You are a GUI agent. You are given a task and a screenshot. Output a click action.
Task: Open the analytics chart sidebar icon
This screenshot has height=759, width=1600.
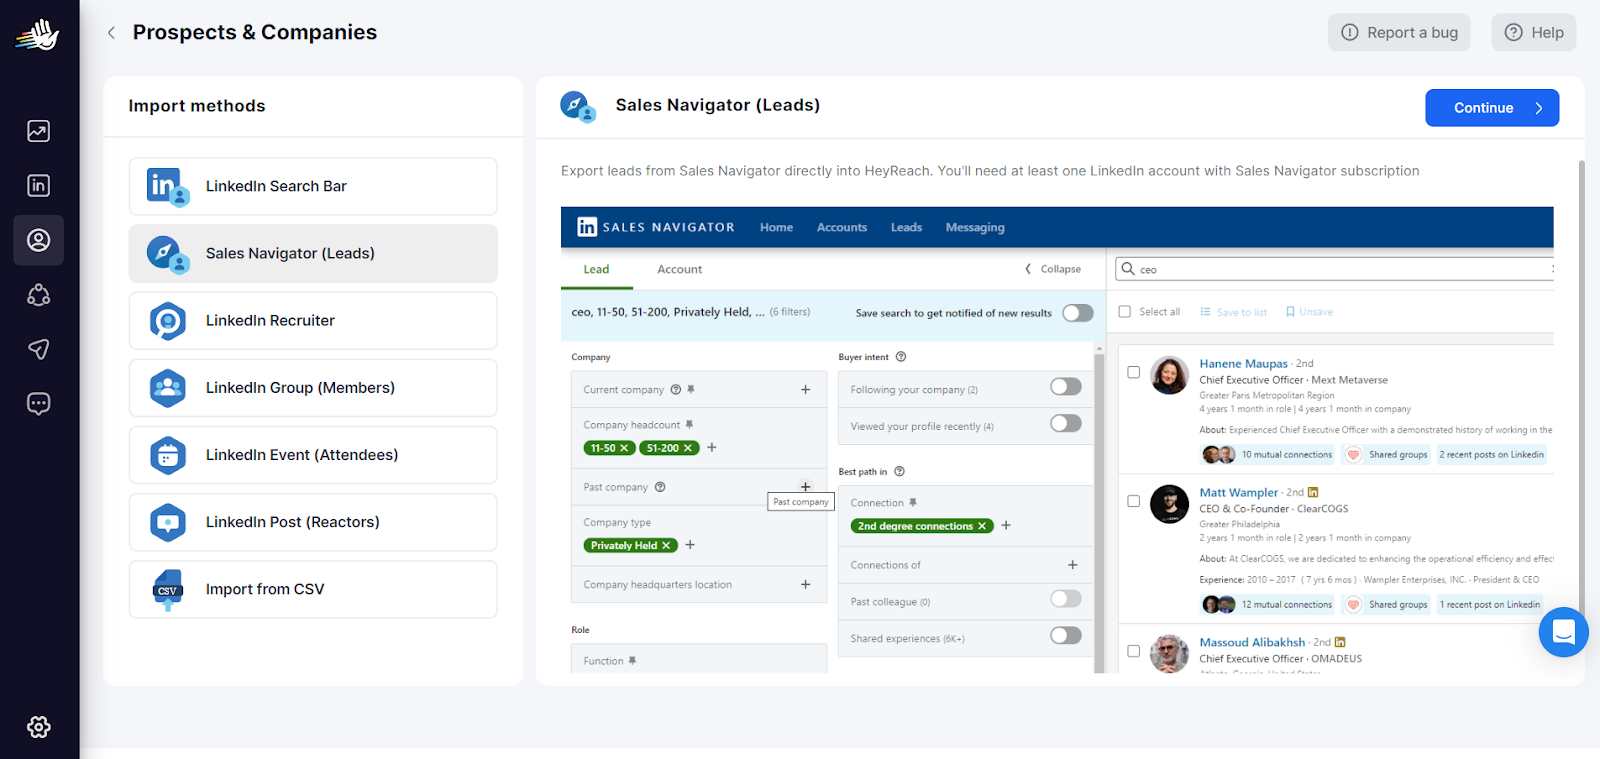[38, 131]
